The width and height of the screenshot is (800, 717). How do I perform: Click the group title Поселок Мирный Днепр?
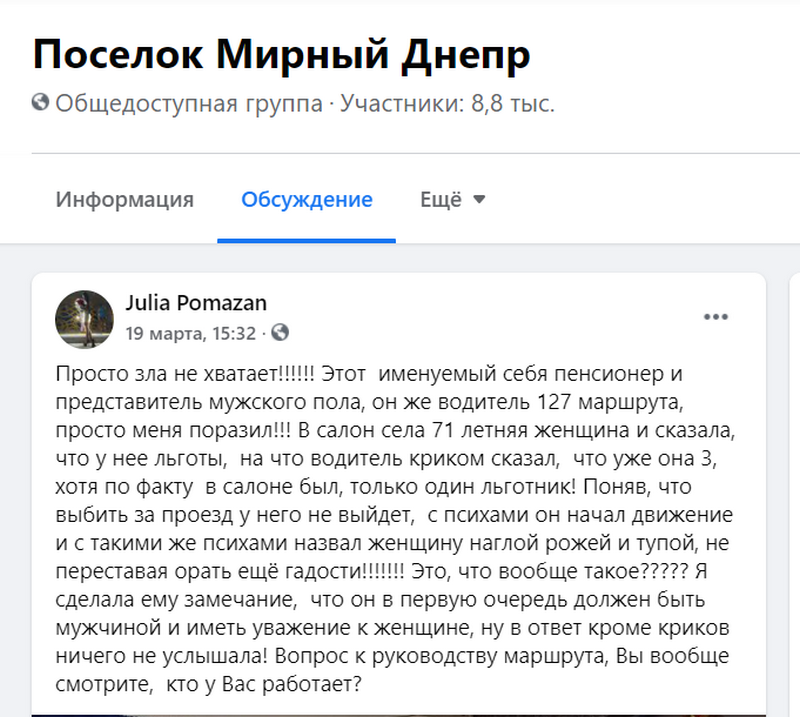point(281,54)
